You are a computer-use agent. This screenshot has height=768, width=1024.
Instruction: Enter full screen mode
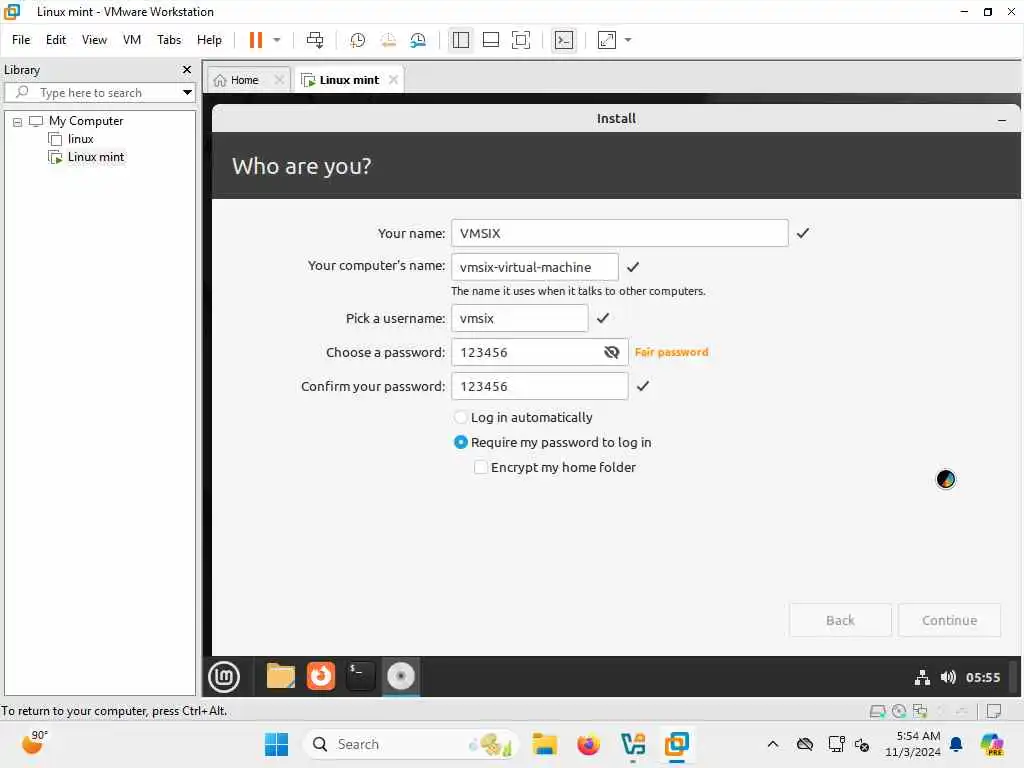click(520, 40)
